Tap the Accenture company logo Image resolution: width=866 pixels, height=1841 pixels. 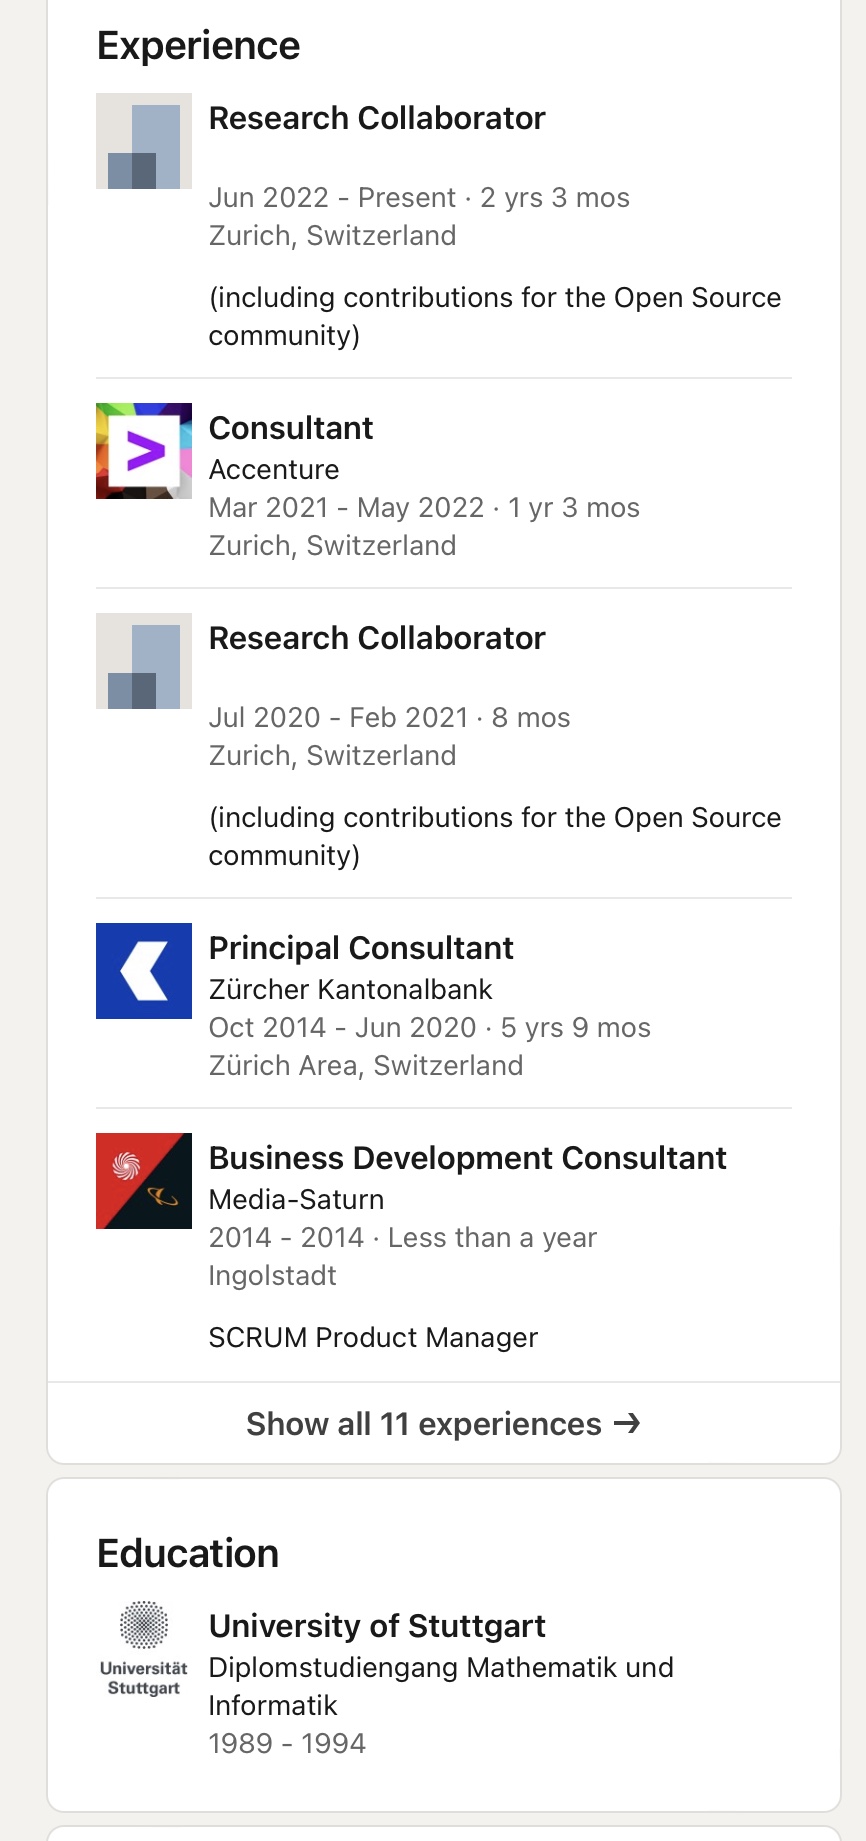coord(144,451)
